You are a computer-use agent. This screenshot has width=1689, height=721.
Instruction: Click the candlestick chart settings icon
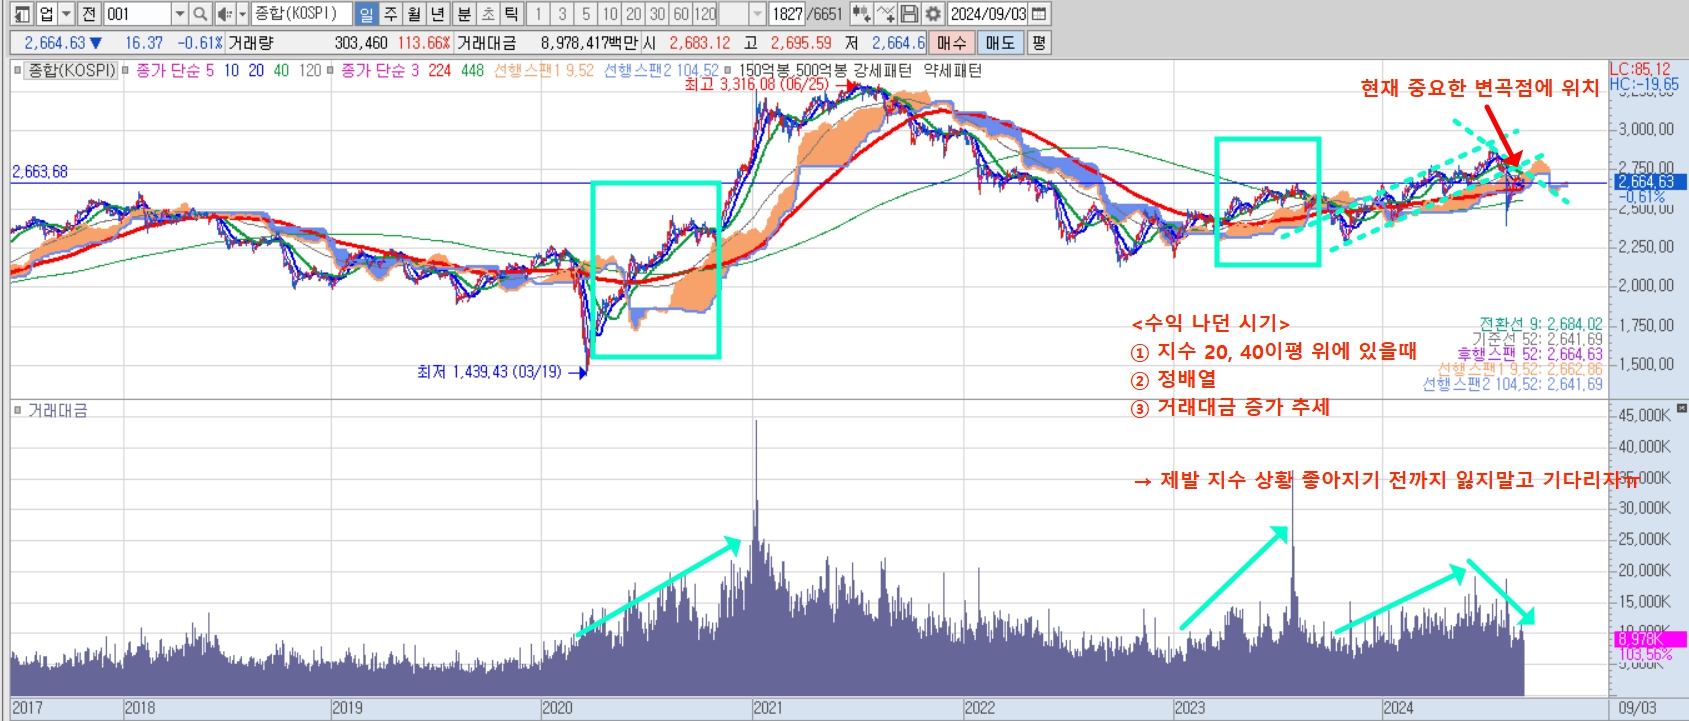[861, 14]
